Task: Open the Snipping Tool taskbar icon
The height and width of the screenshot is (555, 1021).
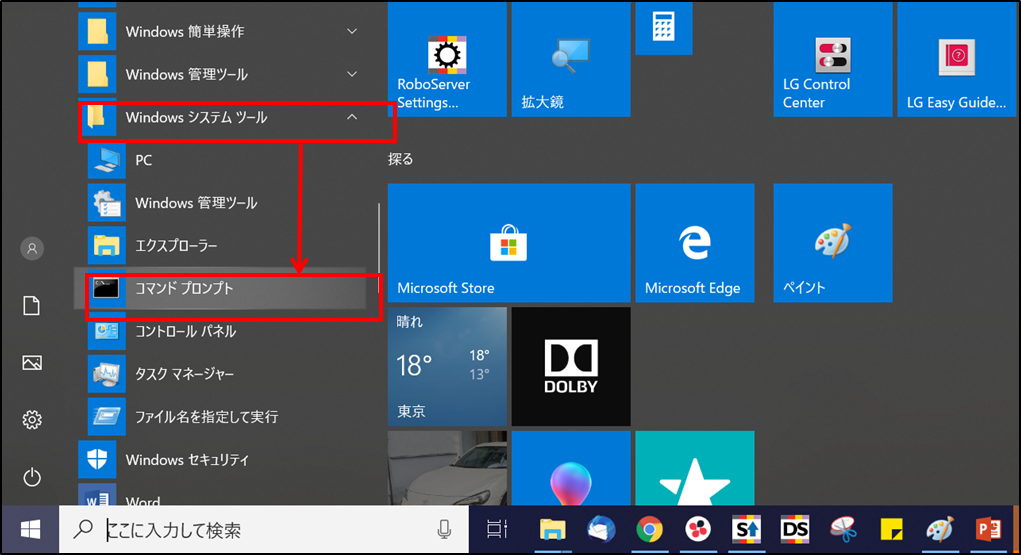Action: (x=843, y=530)
